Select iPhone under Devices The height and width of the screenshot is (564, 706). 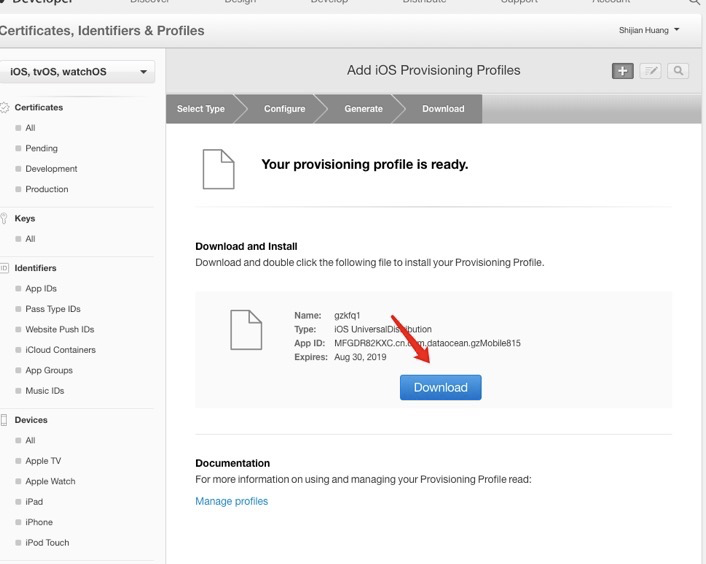39,522
